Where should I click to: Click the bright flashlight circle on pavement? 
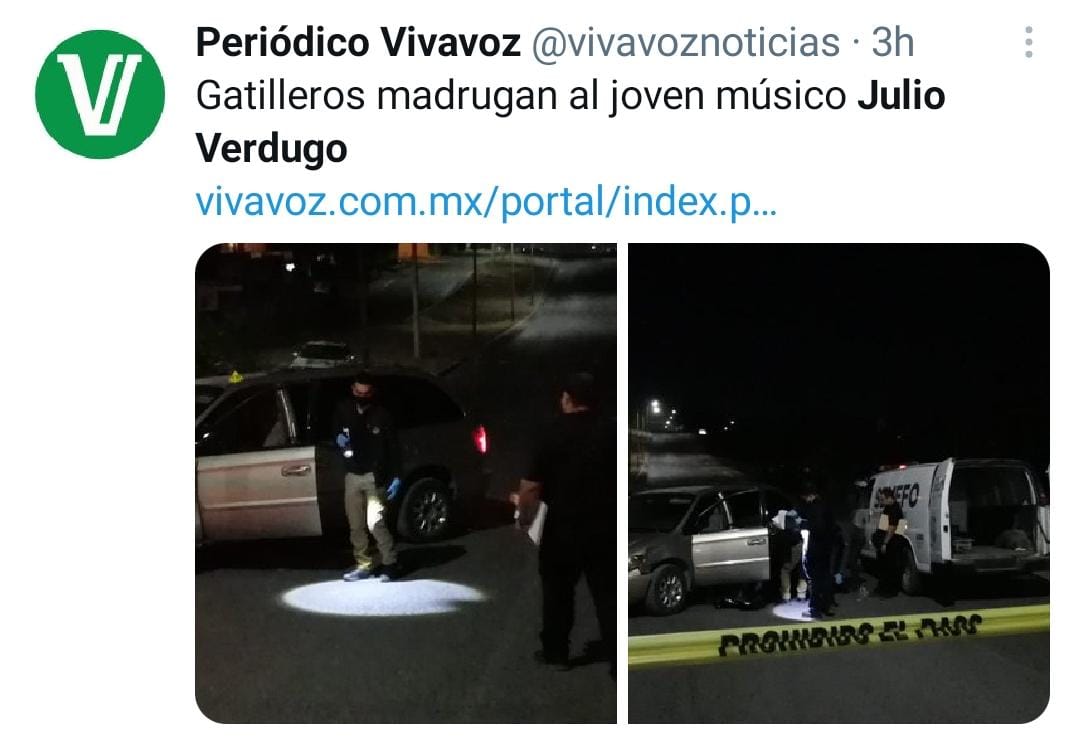tap(384, 596)
